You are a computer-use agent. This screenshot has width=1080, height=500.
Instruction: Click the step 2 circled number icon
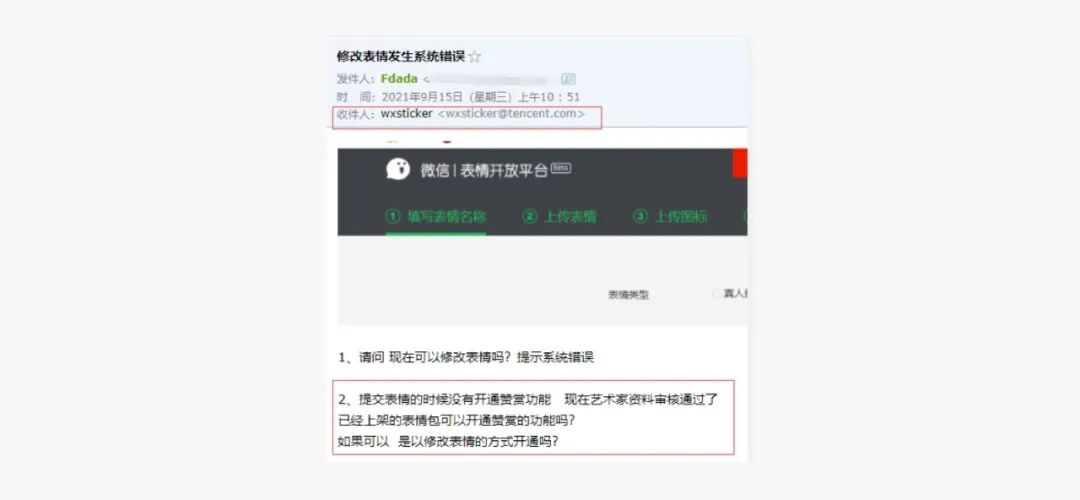[x=529, y=216]
